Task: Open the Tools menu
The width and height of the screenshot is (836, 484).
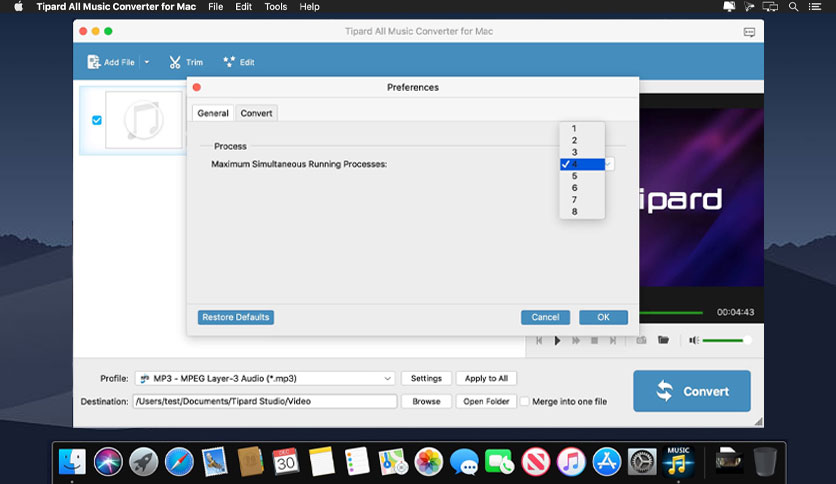Action: click(x=276, y=7)
